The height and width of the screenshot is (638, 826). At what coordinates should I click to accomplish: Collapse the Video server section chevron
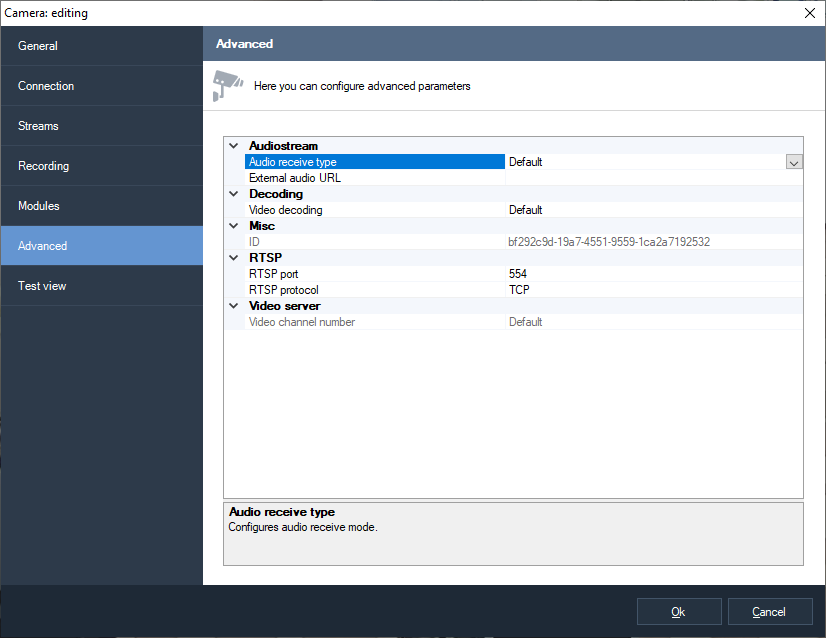[234, 306]
